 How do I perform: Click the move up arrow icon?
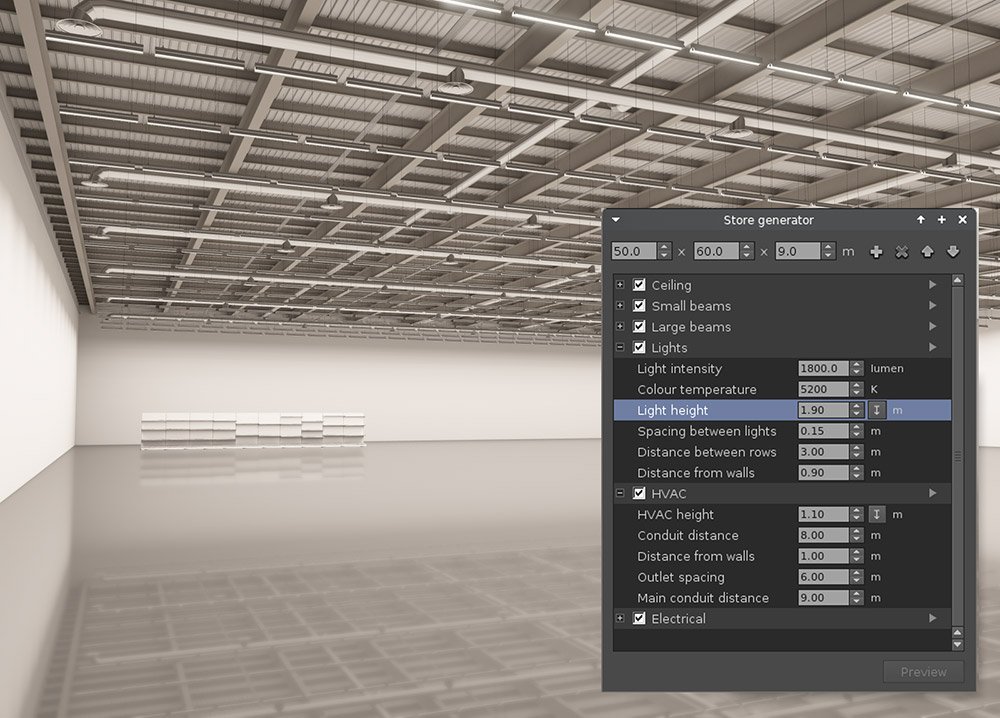pyautogui.click(x=927, y=252)
